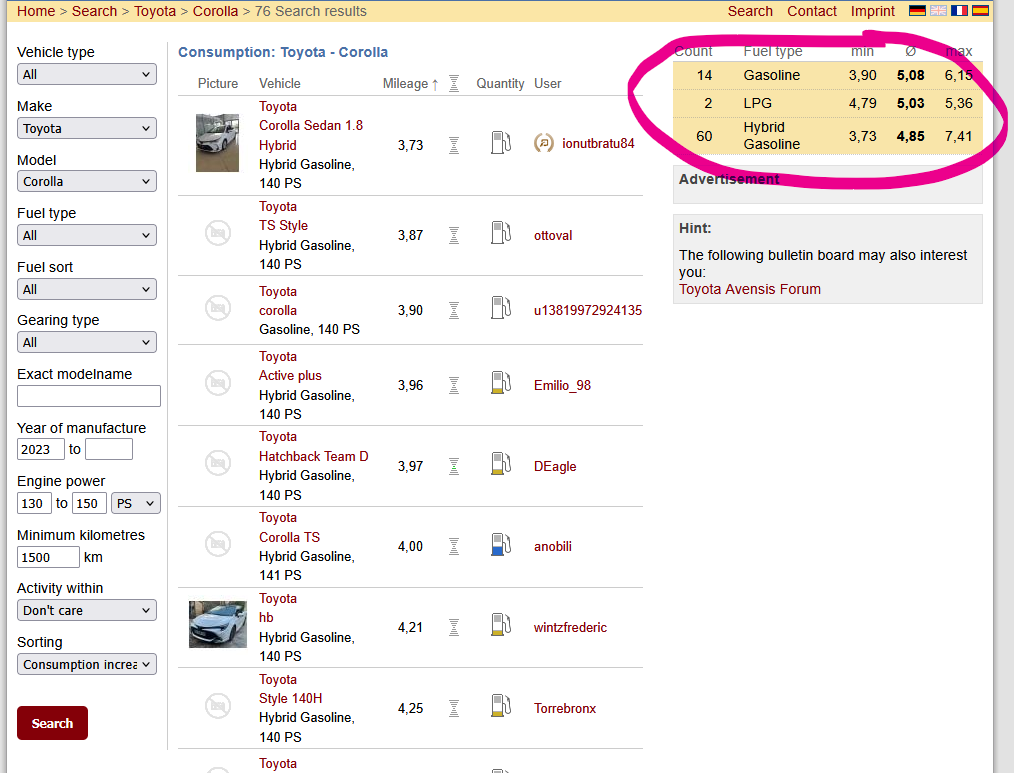Click the fuel pump icon for ottoval
1014x773 pixels.
[x=501, y=233]
